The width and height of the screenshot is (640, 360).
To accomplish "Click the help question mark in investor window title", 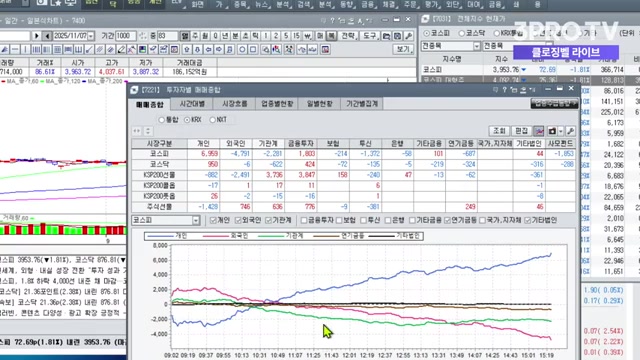I will 504,89.
